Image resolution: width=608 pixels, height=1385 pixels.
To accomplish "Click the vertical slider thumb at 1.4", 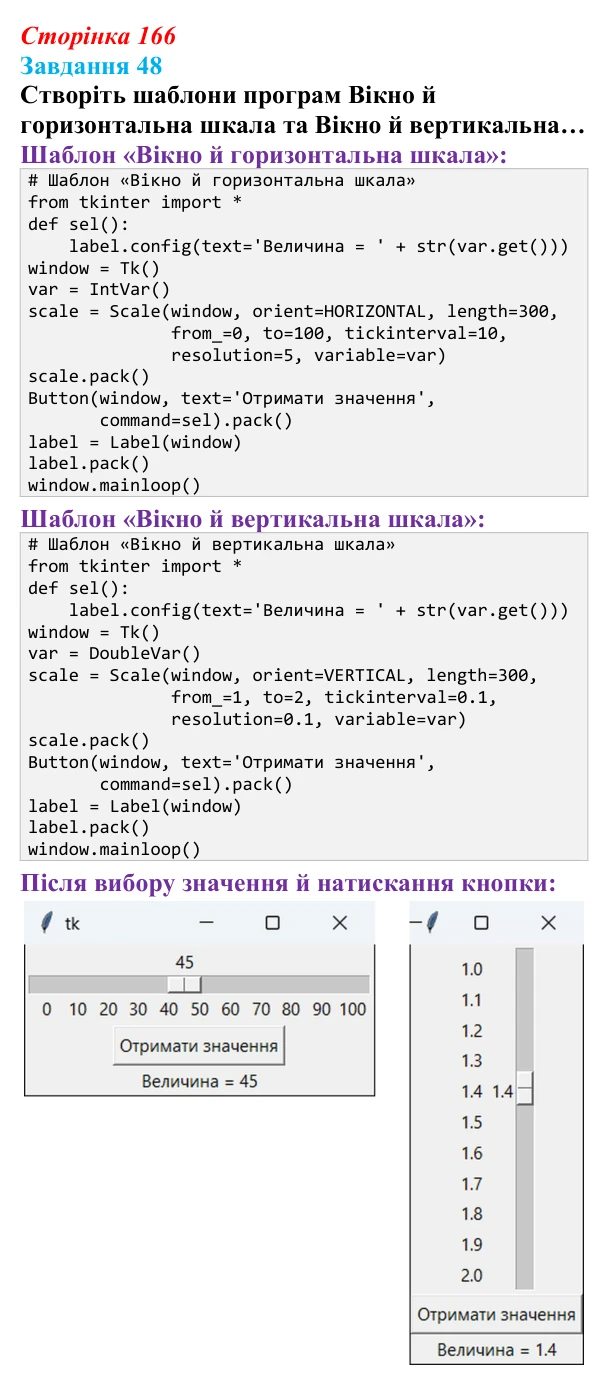I will (525, 1088).
